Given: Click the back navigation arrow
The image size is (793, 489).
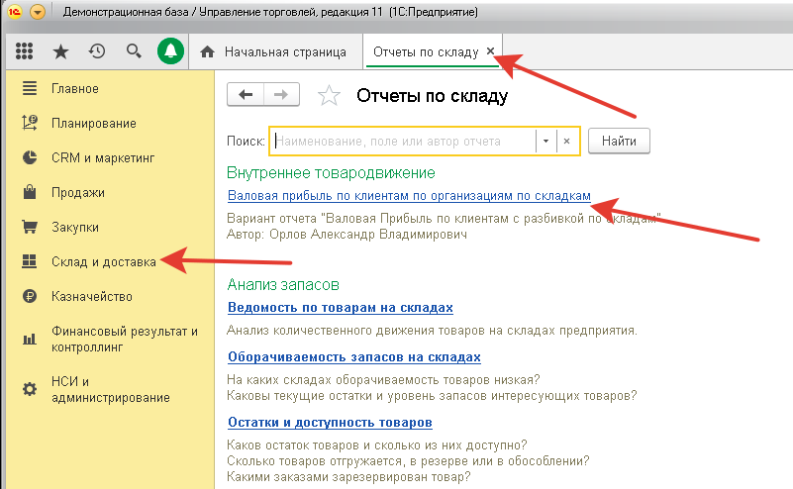Looking at the screenshot, I should (246, 95).
